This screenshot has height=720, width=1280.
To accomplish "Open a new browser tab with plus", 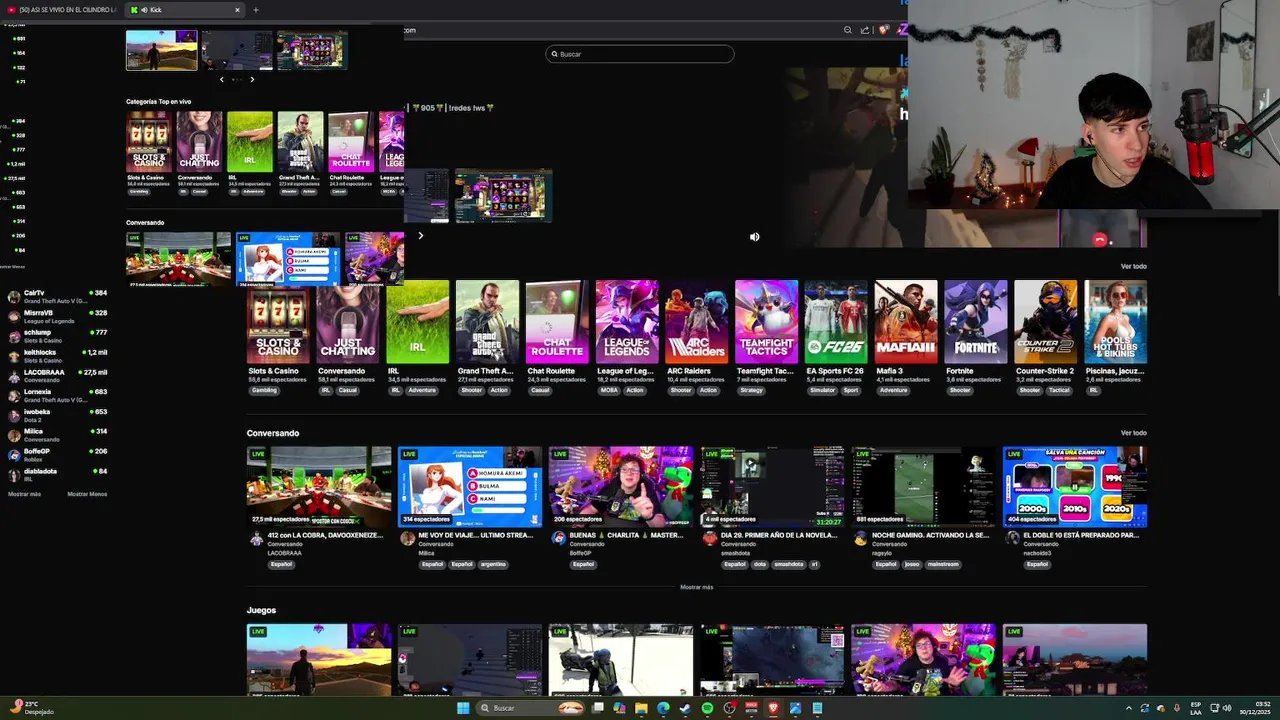I will (x=256, y=10).
